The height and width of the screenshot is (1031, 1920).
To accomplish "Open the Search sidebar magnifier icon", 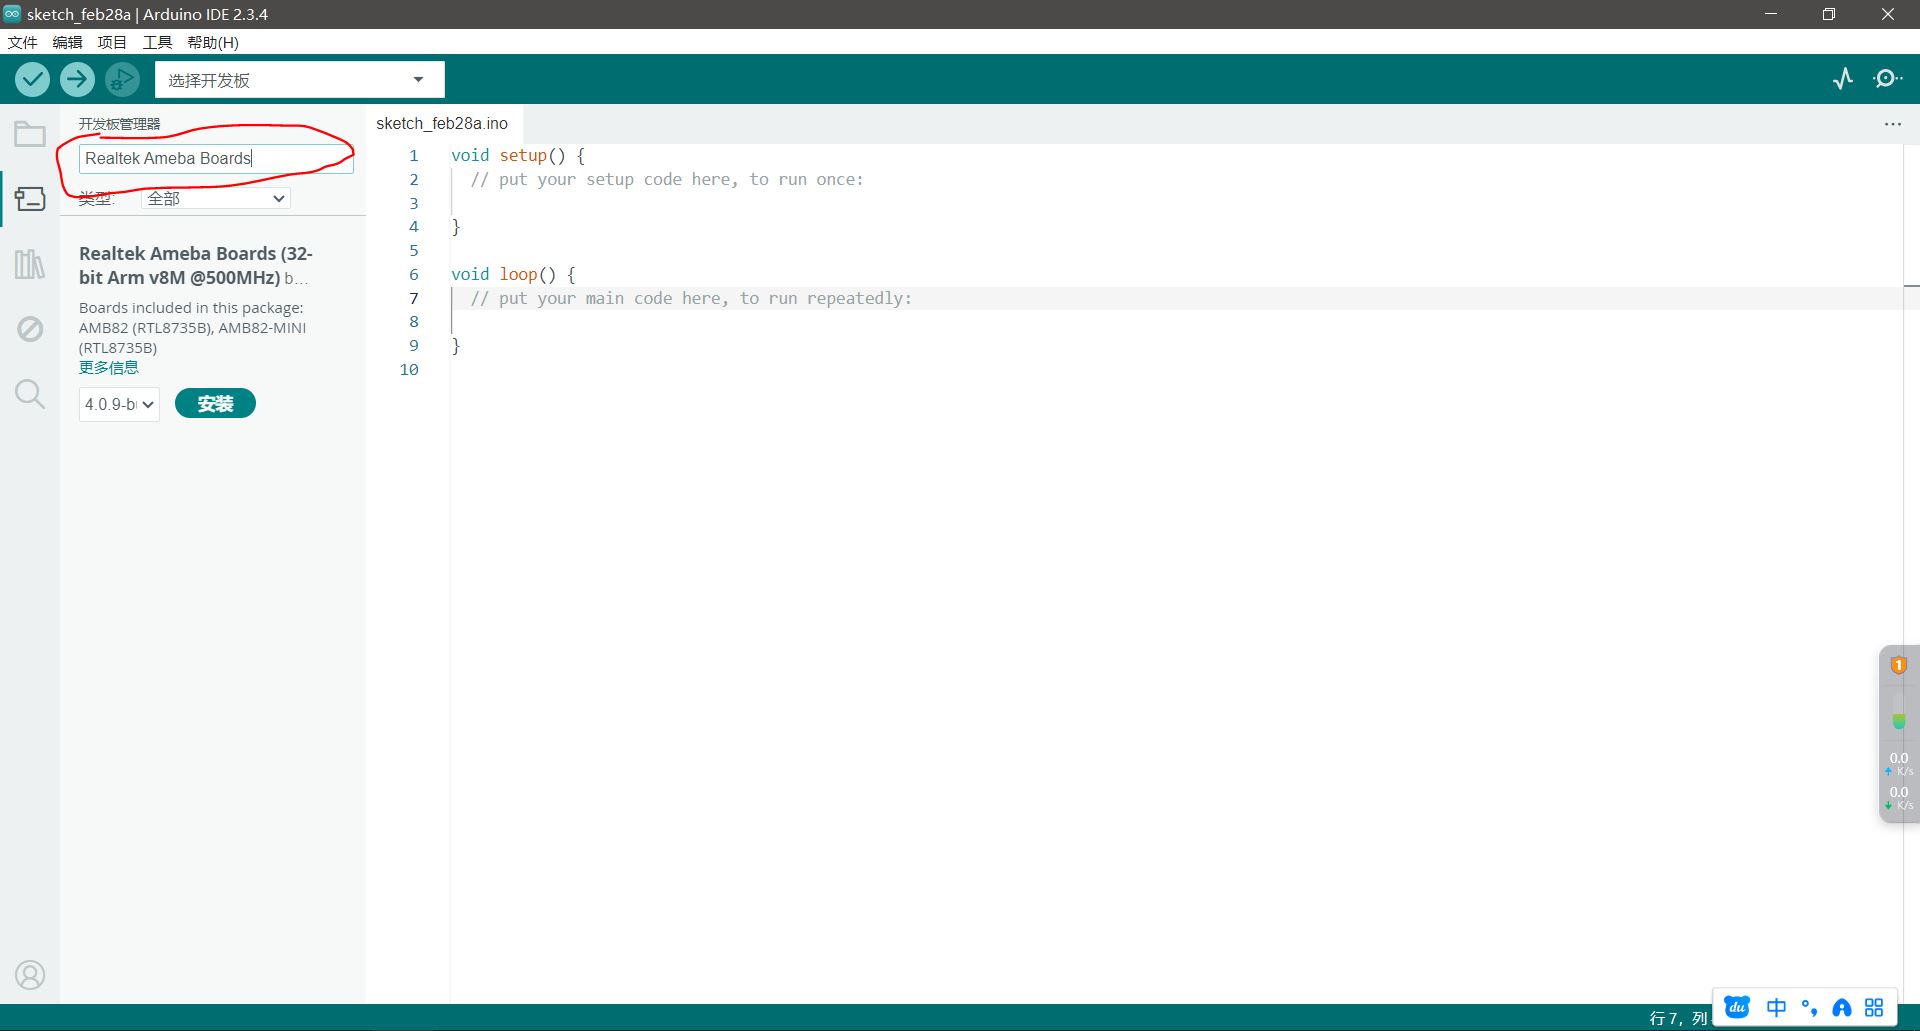I will coord(30,394).
